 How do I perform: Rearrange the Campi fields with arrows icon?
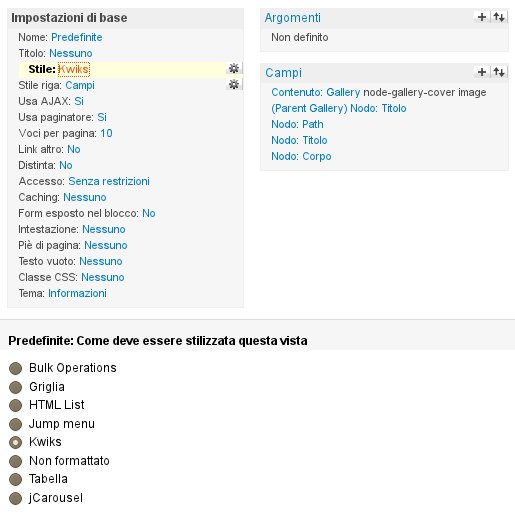(x=499, y=72)
